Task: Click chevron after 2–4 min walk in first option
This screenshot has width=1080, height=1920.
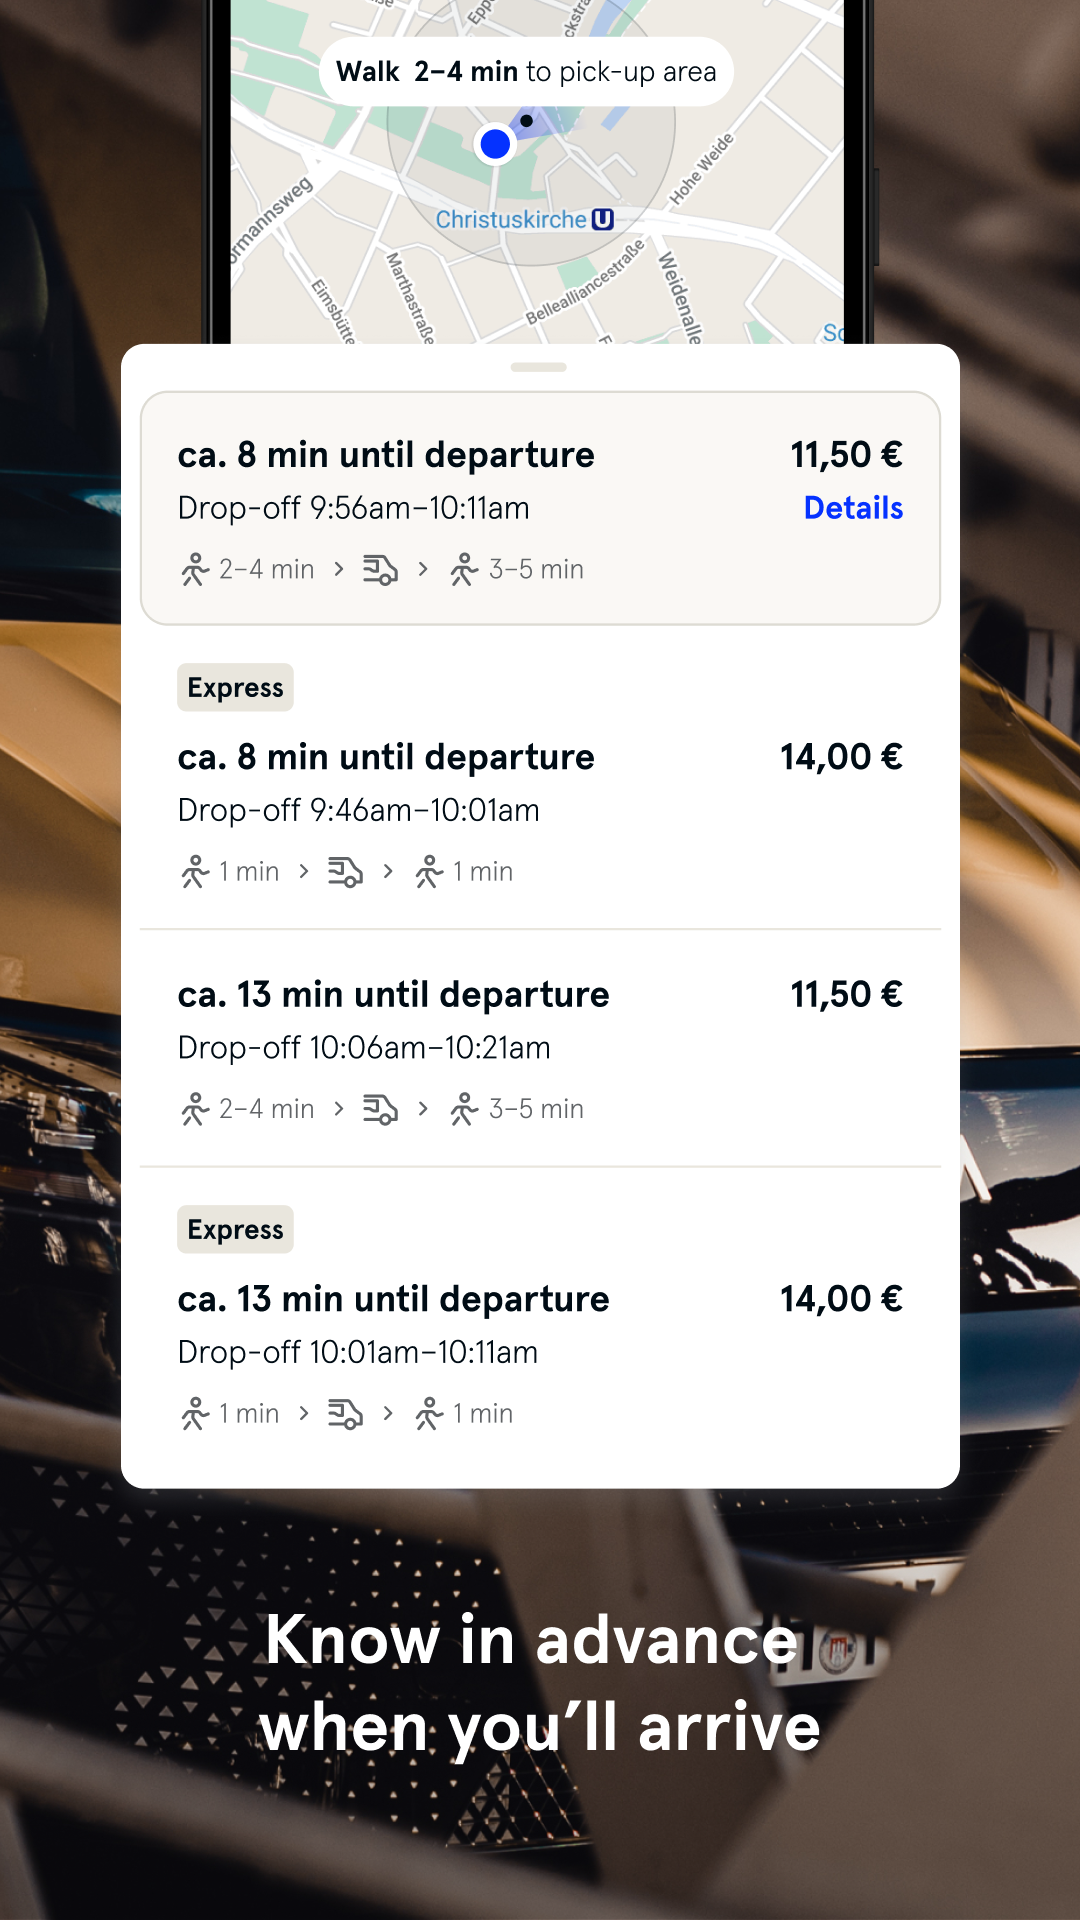Action: tap(339, 570)
